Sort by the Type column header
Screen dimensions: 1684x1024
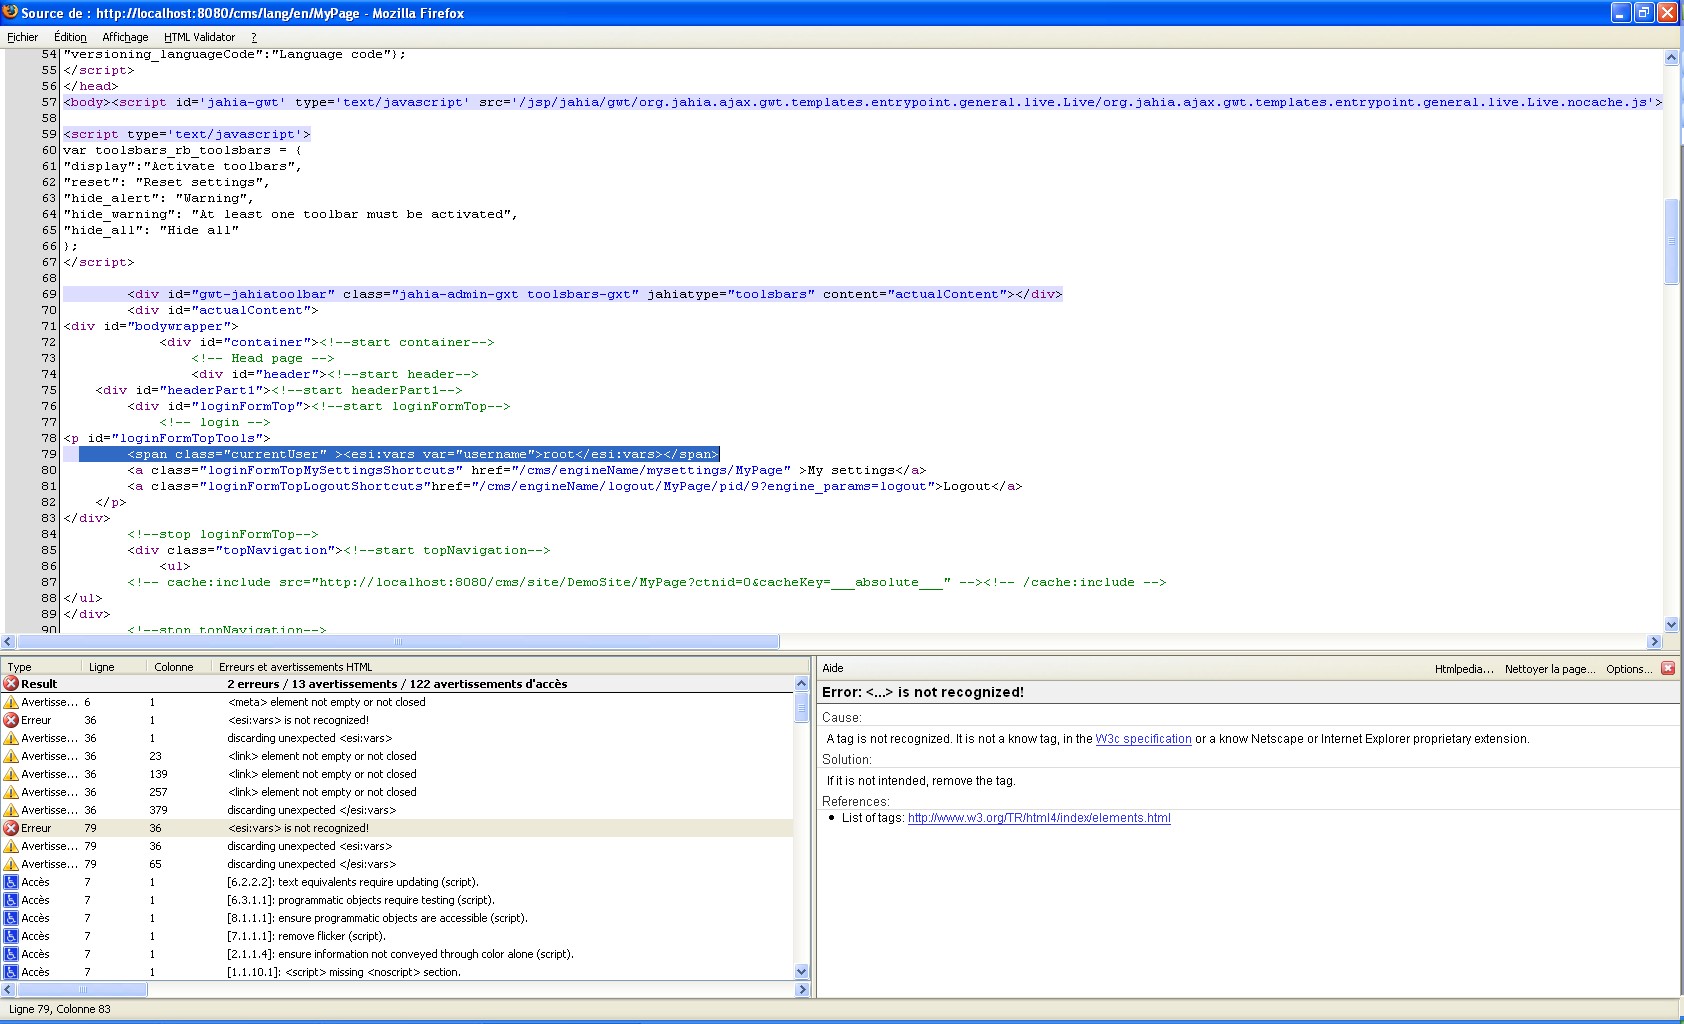coord(41,667)
